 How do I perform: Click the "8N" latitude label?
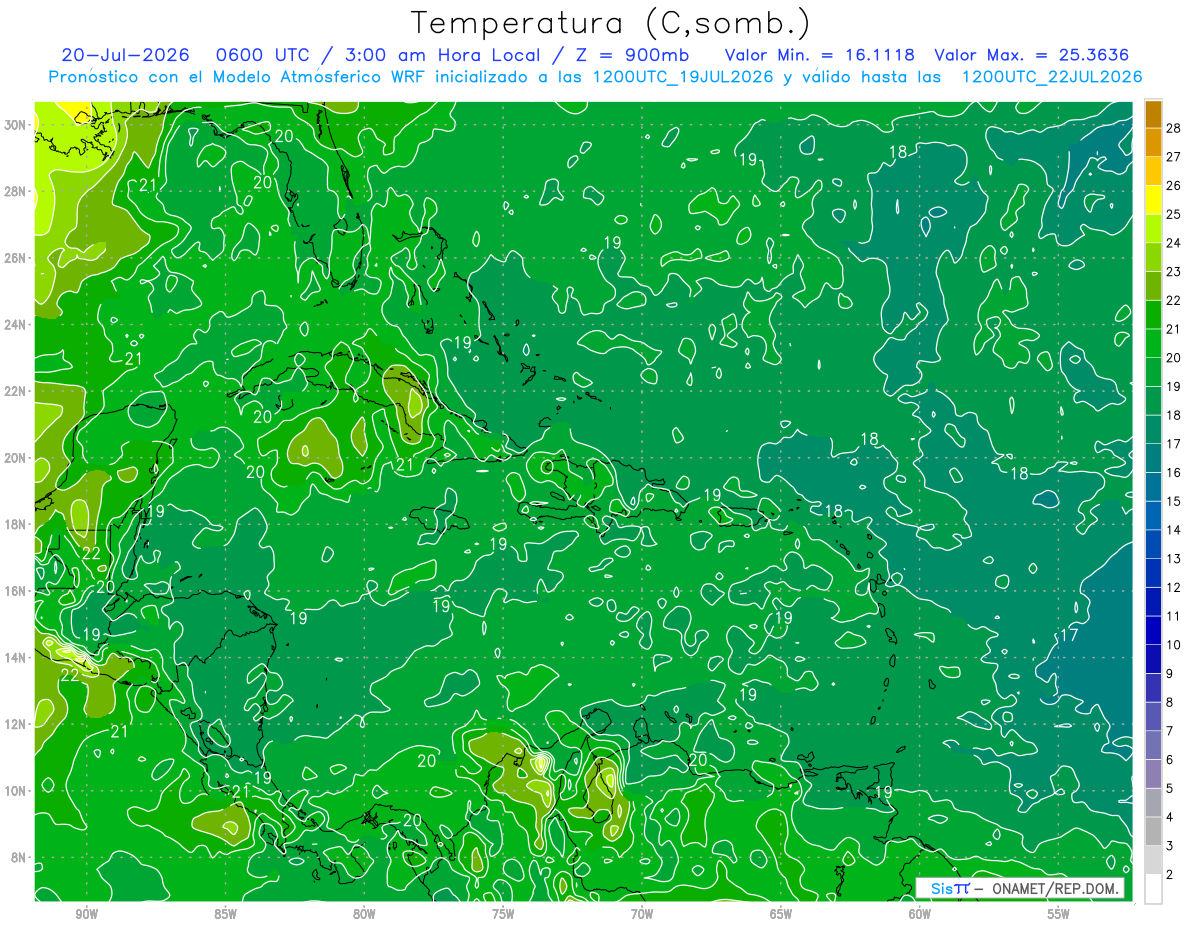(x=19, y=857)
